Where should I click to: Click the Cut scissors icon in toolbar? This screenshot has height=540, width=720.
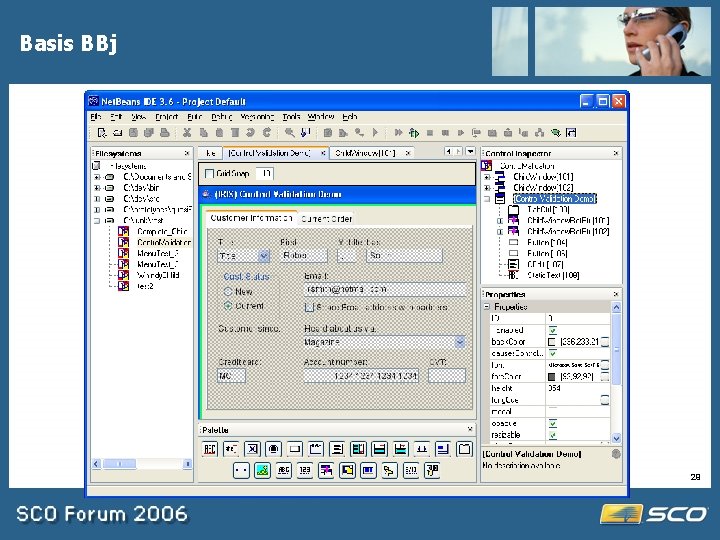[187, 133]
